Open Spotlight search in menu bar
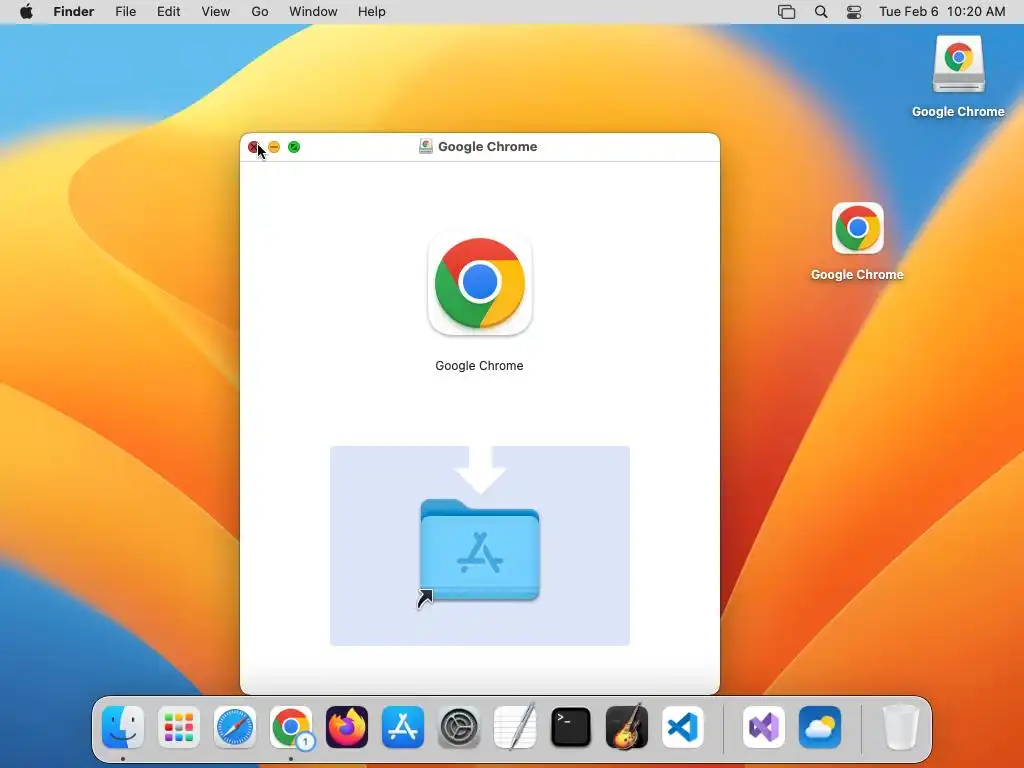The image size is (1024, 768). click(821, 12)
